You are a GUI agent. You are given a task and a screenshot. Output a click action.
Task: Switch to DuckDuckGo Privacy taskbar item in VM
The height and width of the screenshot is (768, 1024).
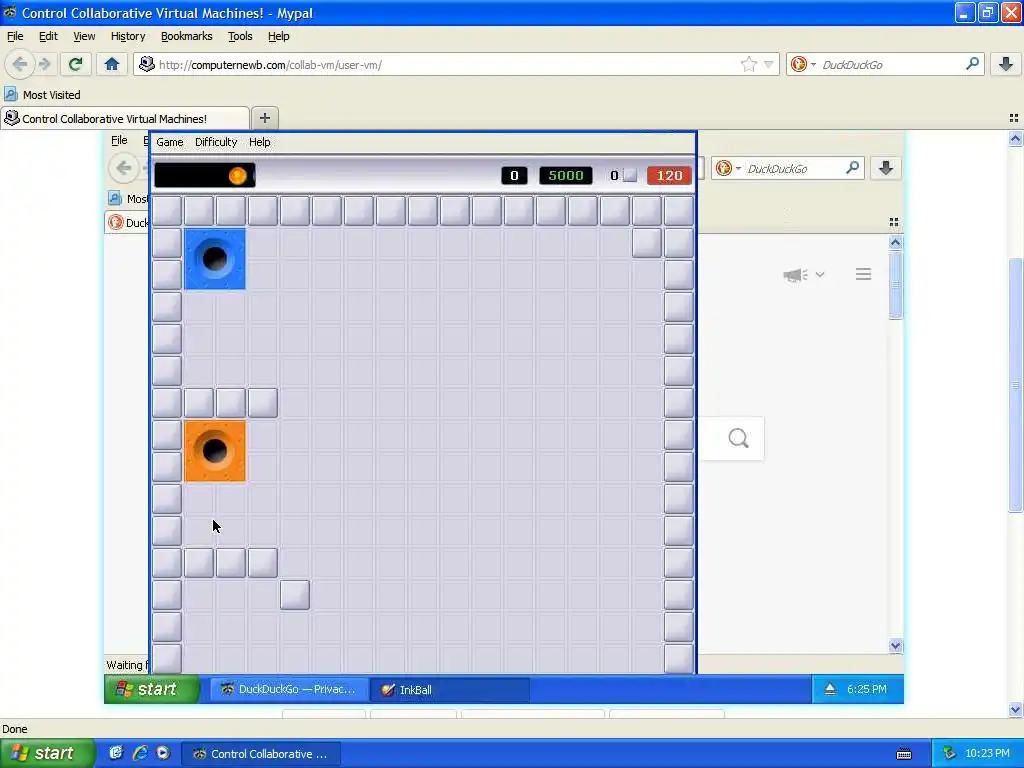[x=289, y=689]
